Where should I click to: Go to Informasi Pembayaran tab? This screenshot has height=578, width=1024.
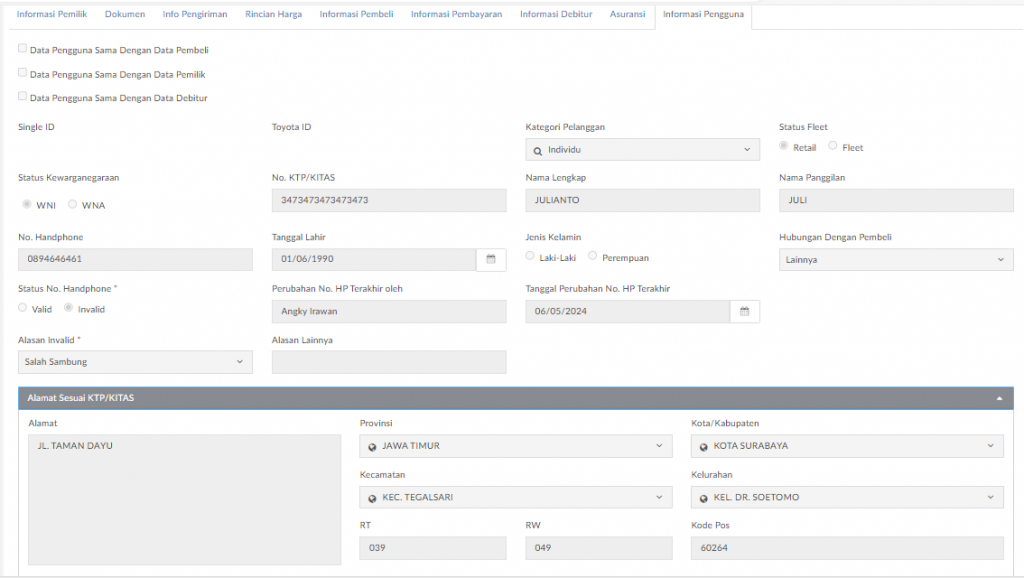456,14
